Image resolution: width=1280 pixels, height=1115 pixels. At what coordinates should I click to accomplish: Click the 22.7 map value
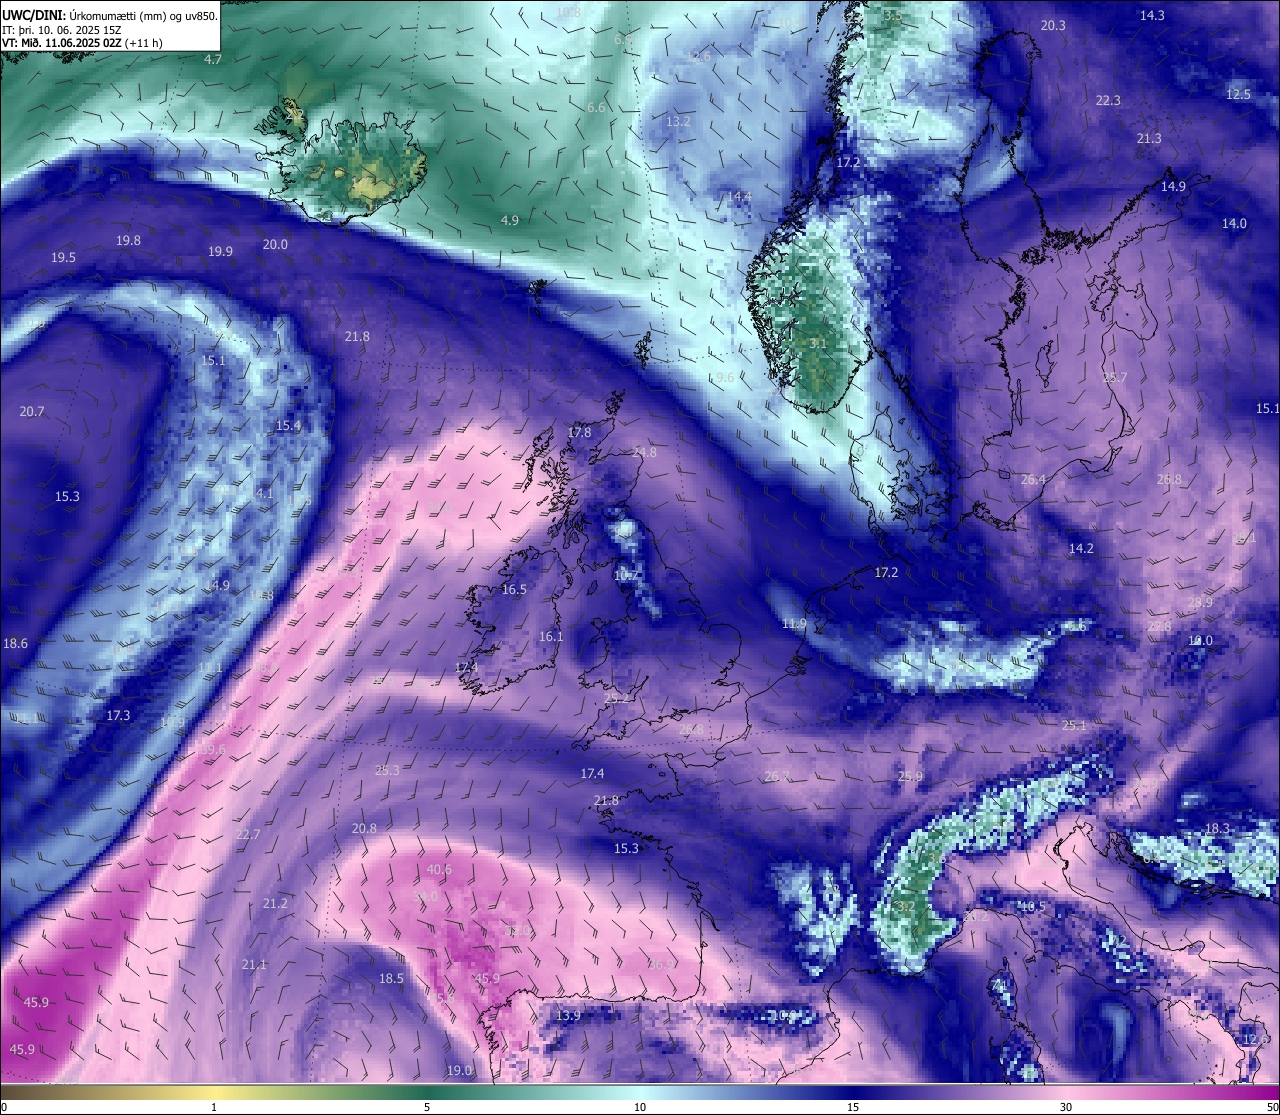(x=247, y=835)
